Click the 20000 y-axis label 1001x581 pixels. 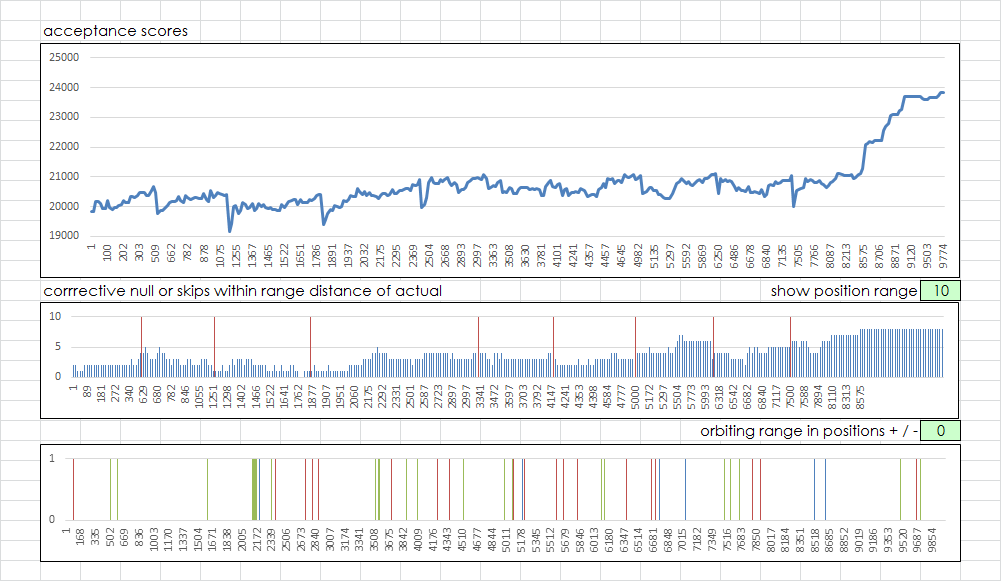point(64,206)
